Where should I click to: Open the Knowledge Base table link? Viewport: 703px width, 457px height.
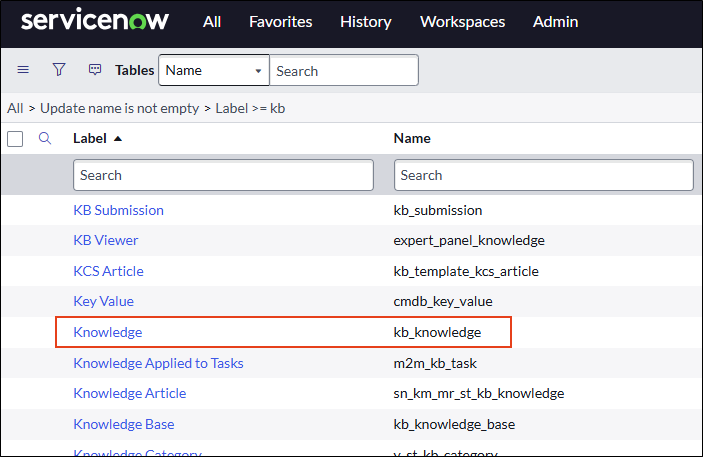(x=124, y=424)
